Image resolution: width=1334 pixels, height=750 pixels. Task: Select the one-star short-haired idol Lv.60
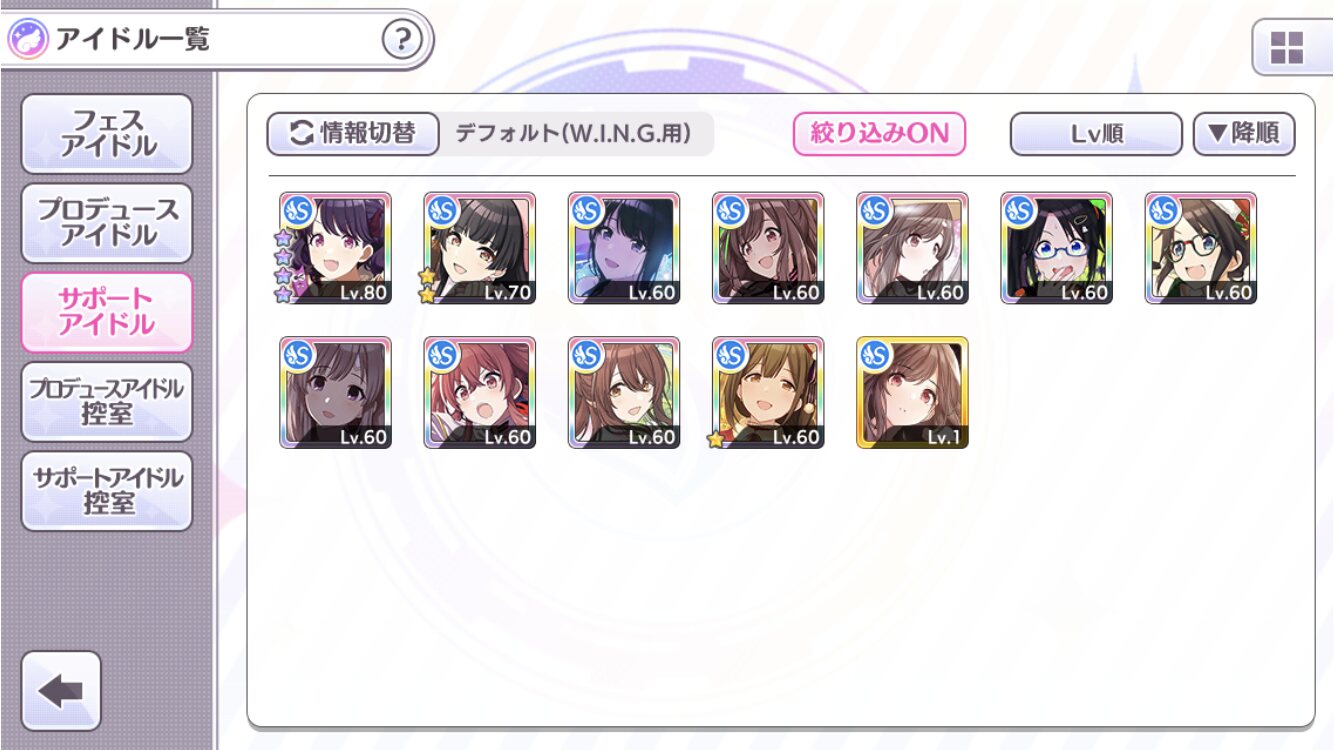point(768,392)
